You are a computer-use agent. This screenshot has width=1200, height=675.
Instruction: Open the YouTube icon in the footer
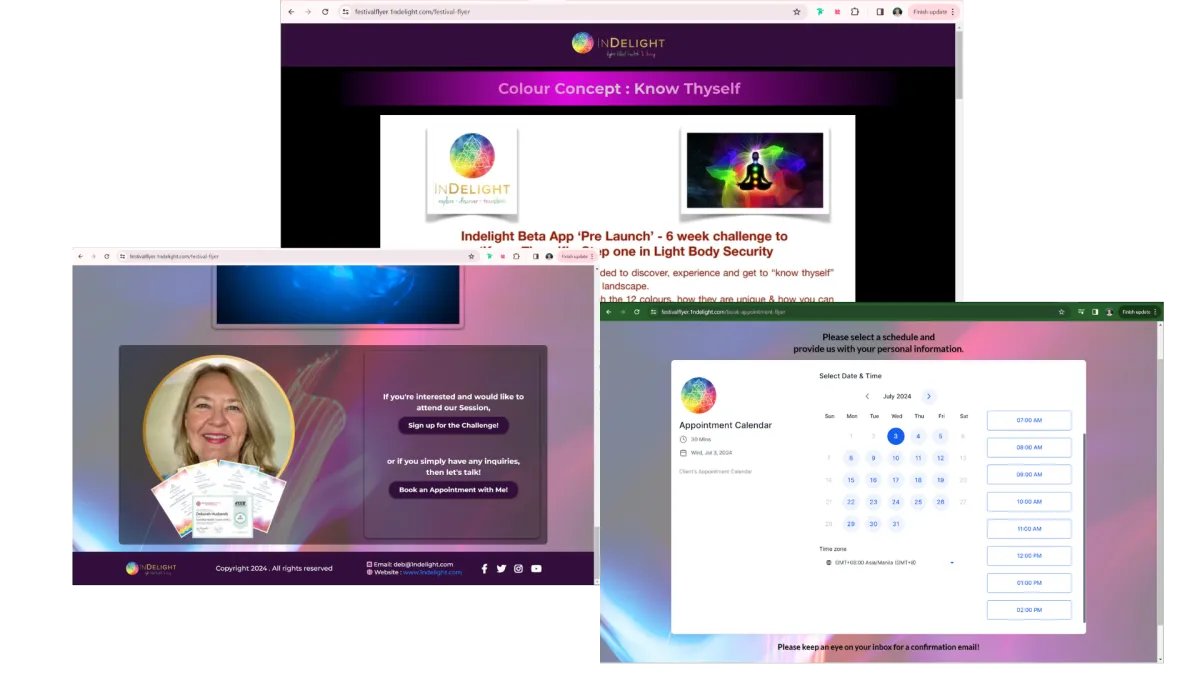pos(536,568)
